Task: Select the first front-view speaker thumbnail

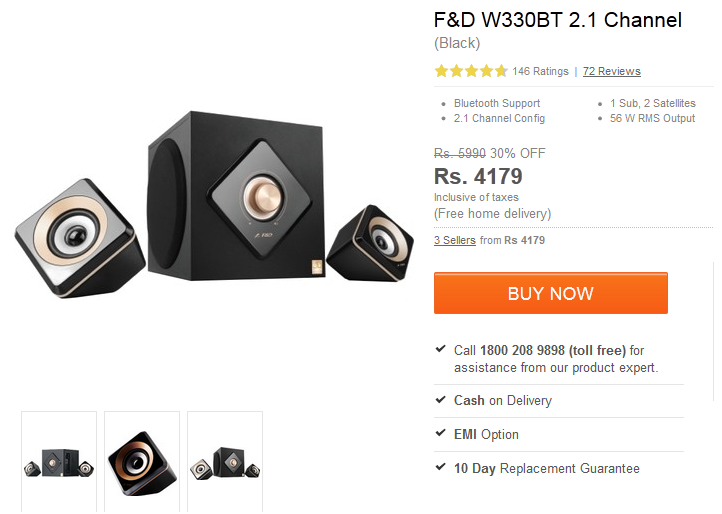Action: coord(59,462)
